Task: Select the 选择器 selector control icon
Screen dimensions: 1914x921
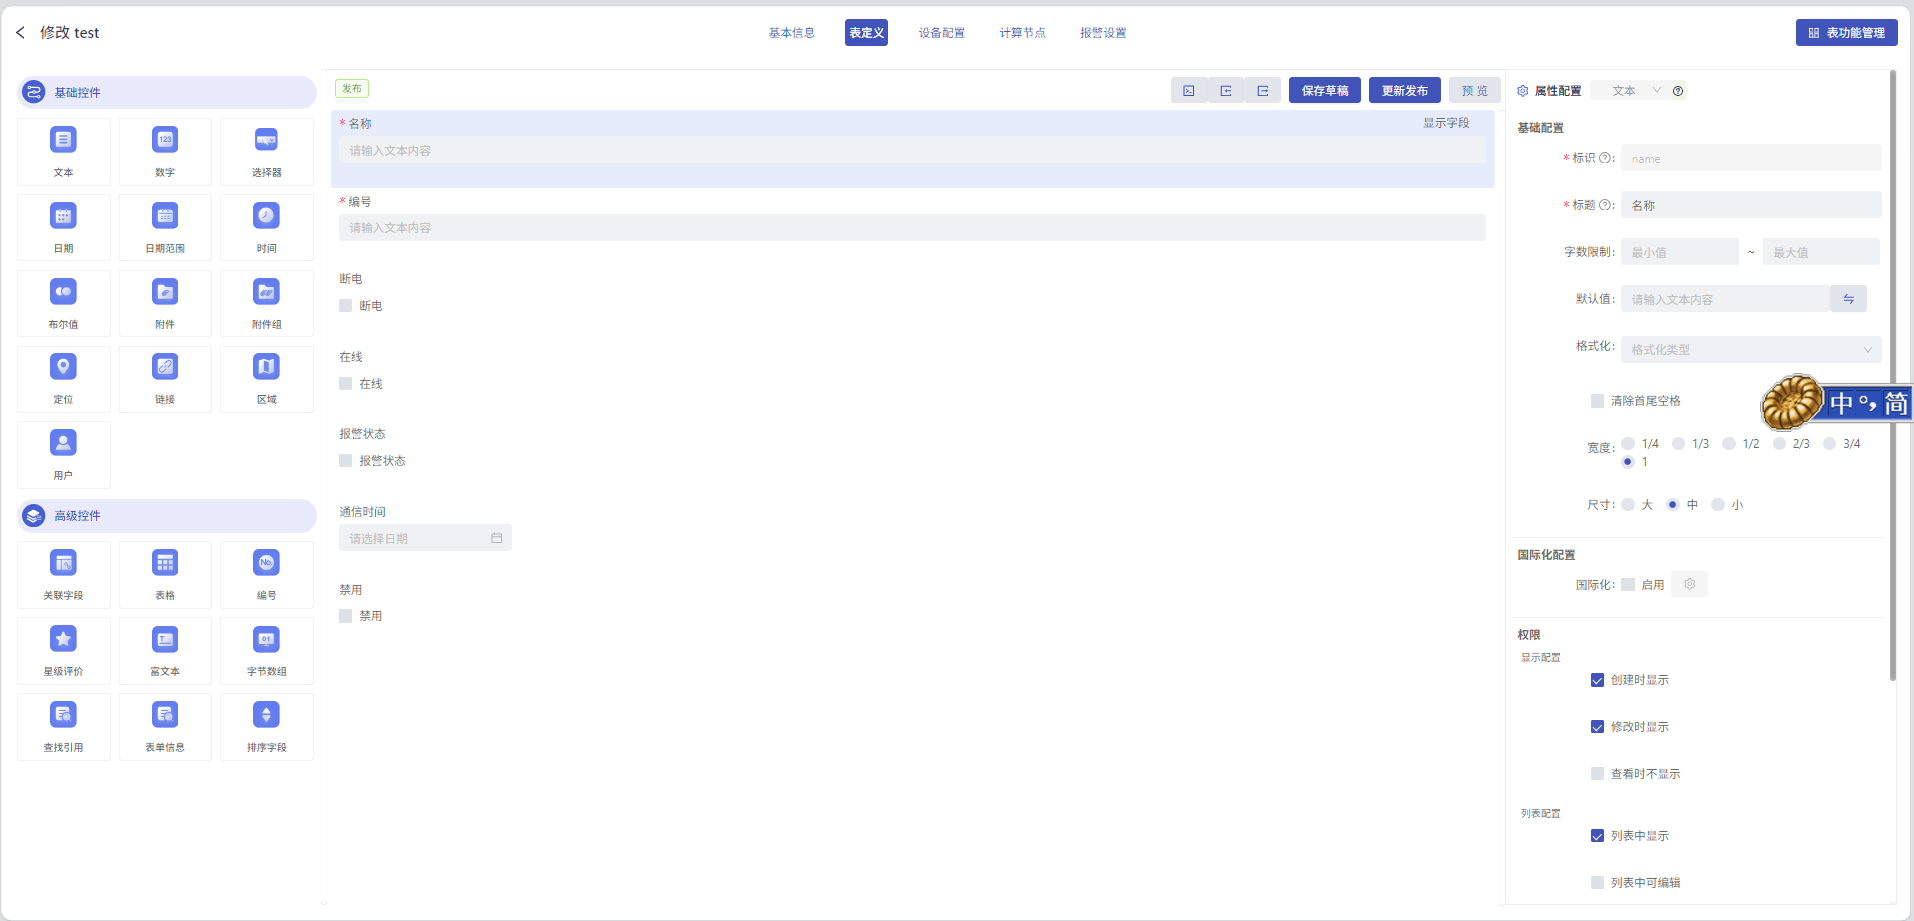Action: point(266,140)
